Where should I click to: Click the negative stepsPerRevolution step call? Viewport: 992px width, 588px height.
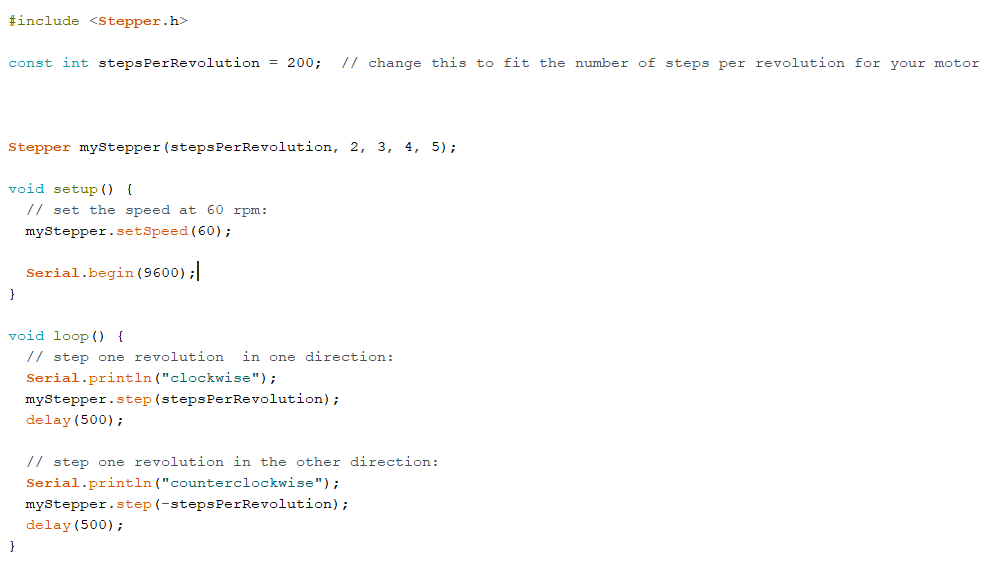187,504
